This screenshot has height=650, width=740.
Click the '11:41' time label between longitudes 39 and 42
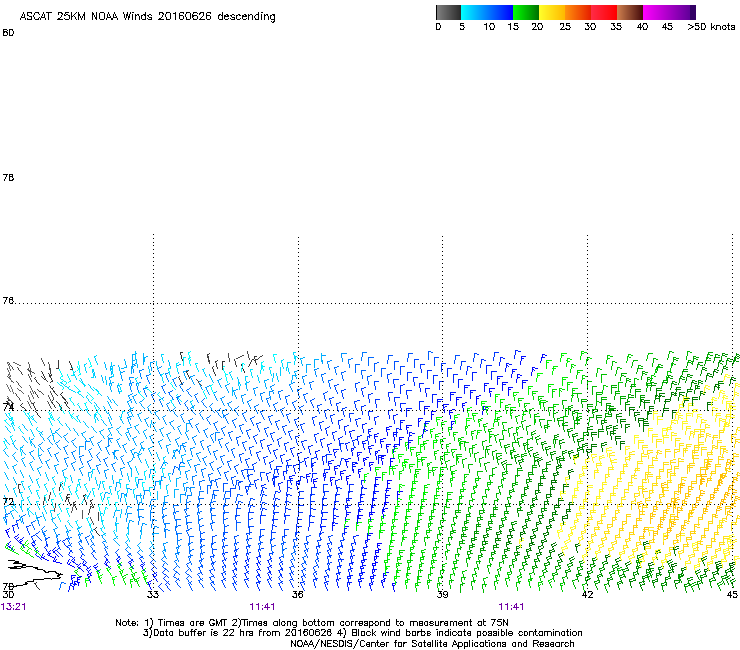[x=511, y=607]
